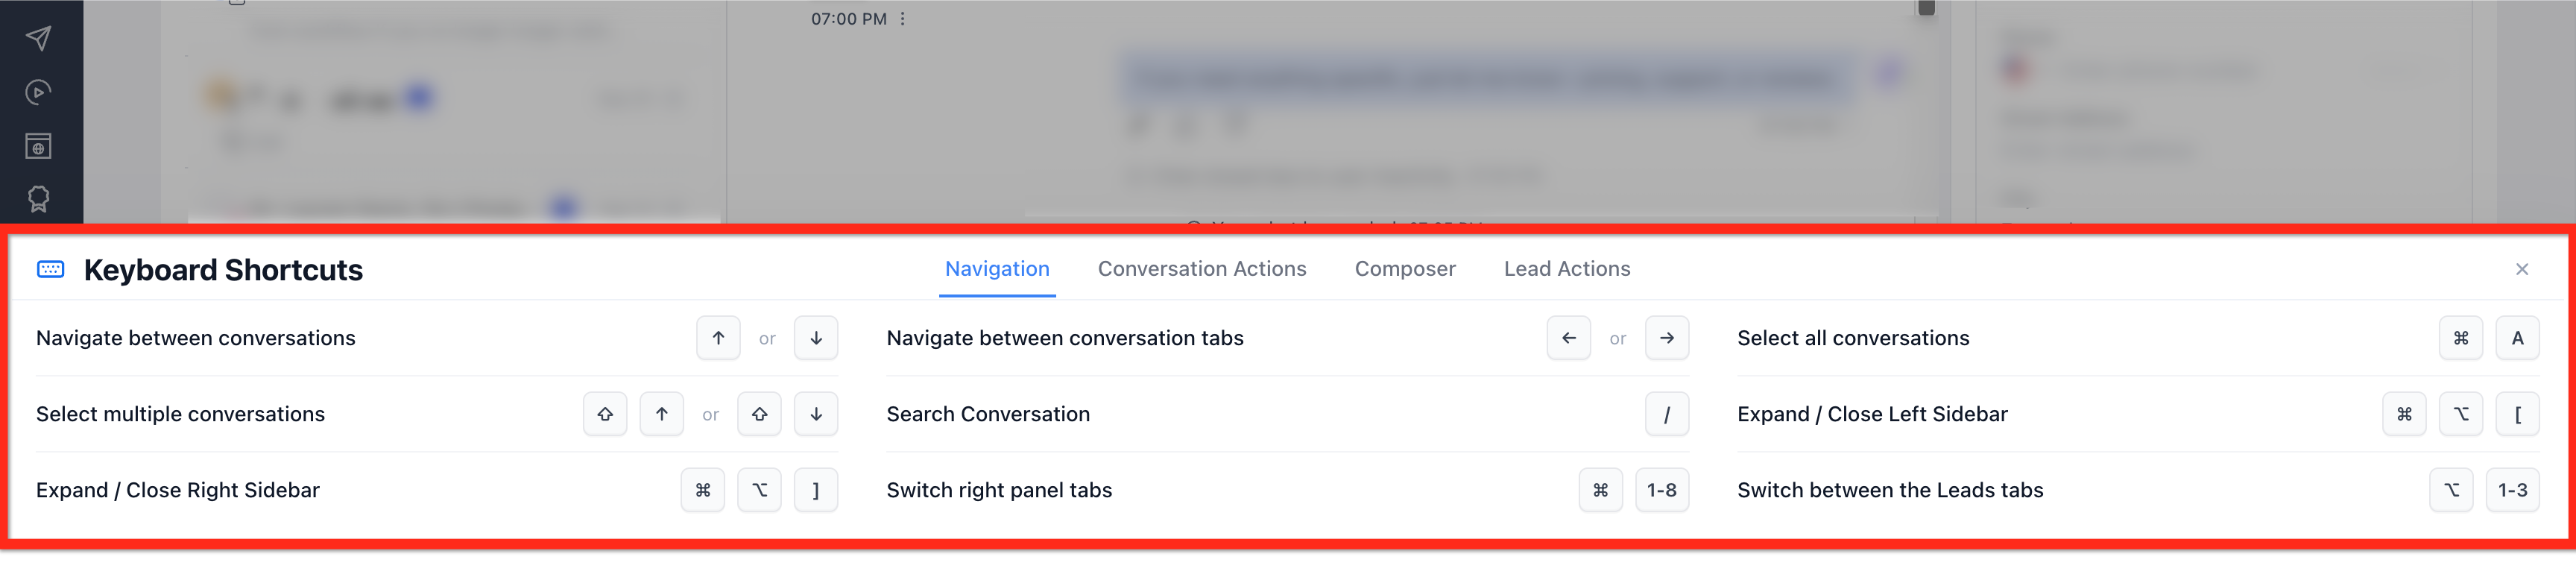Close the Keyboard Shortcuts panel
Image resolution: width=2576 pixels, height=586 pixels.
(2522, 269)
